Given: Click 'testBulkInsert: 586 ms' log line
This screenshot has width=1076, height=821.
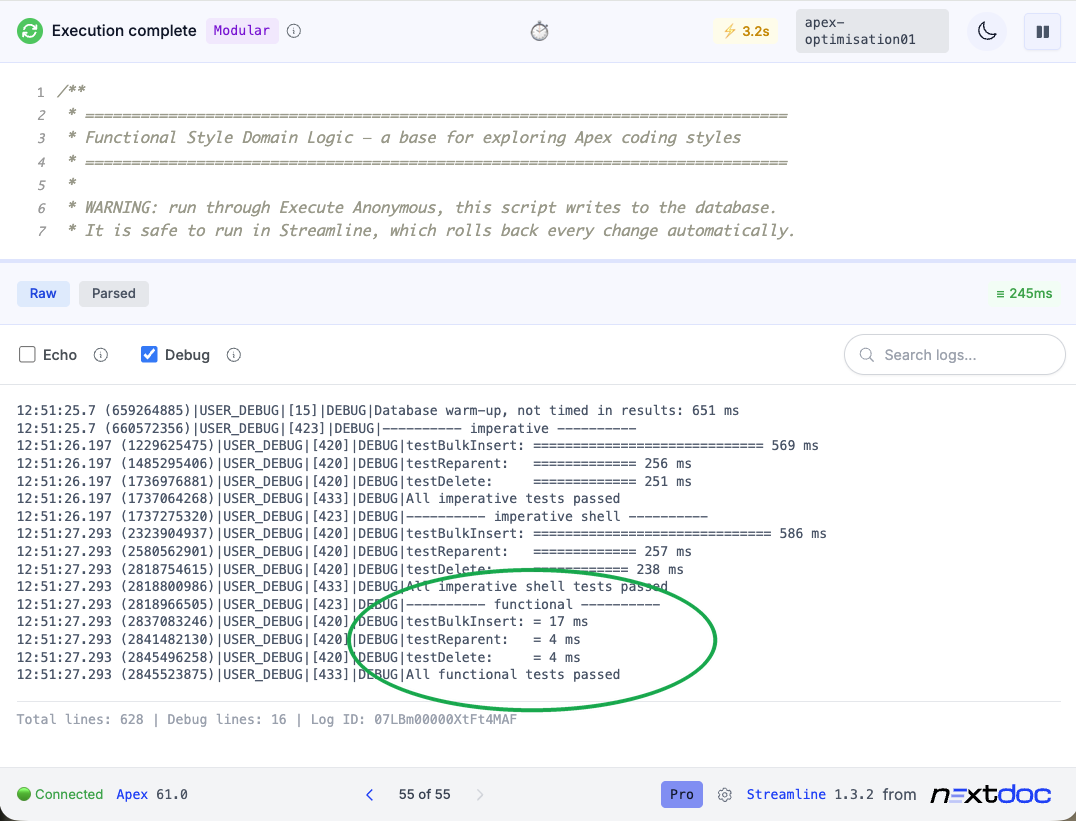Looking at the screenshot, I should [x=421, y=533].
